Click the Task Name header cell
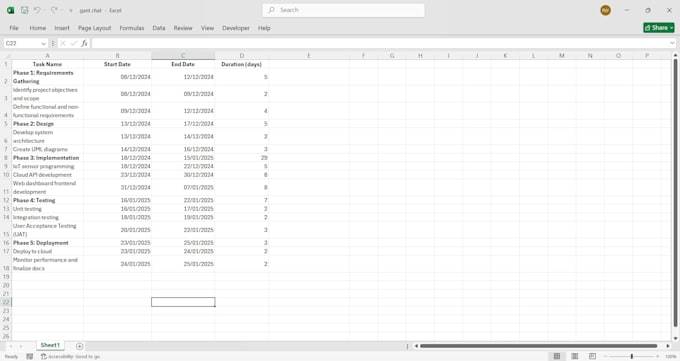The height and width of the screenshot is (361, 680). 48,64
